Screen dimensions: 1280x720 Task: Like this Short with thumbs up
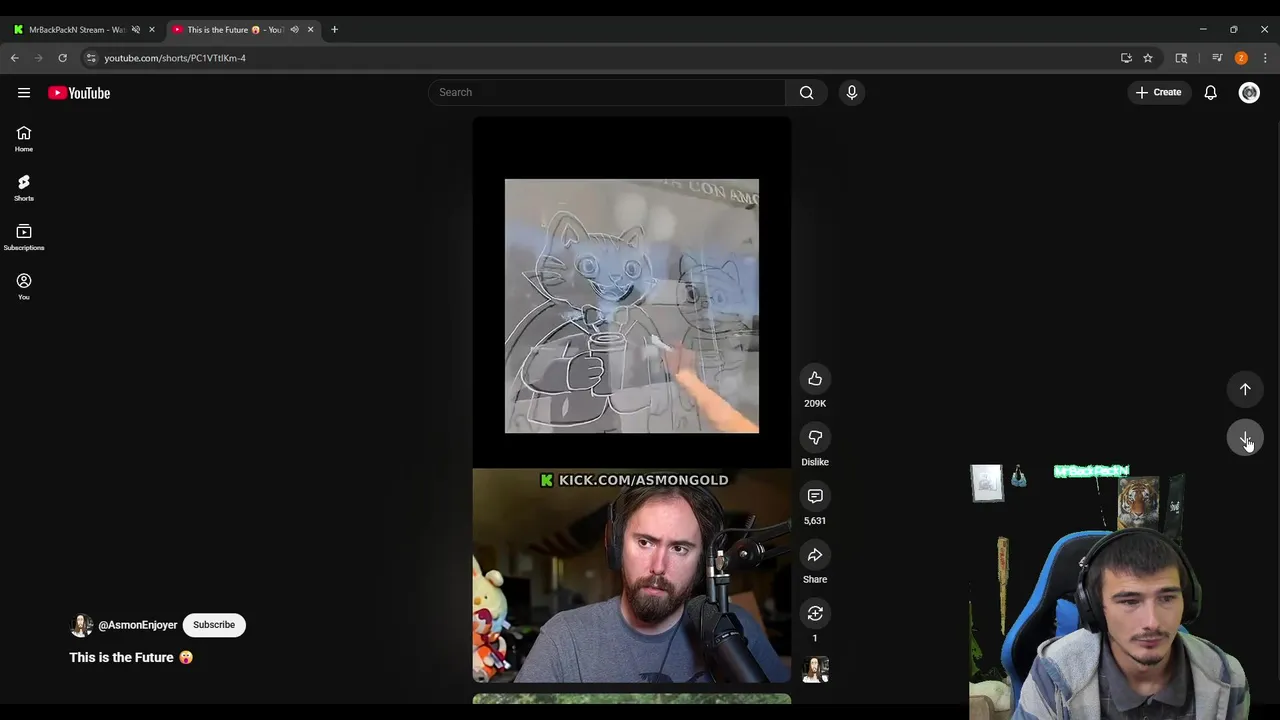tap(815, 378)
